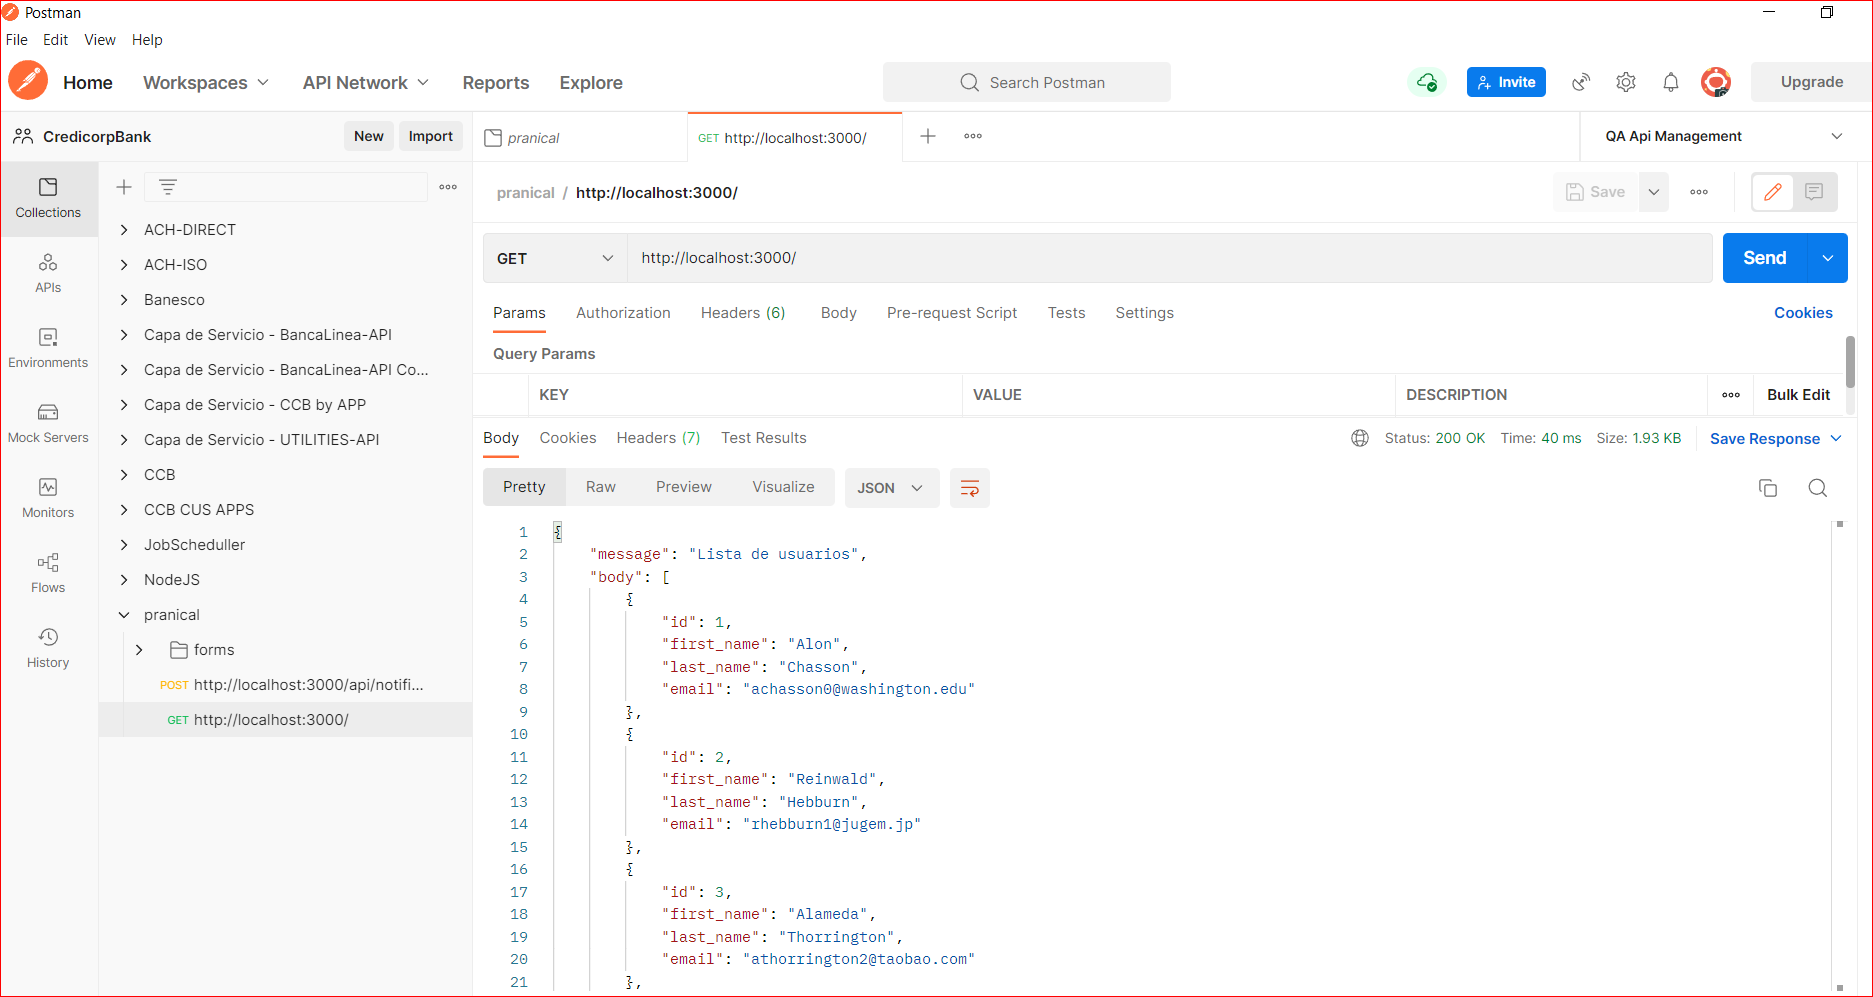
Task: Open the File menu
Action: pyautogui.click(x=17, y=40)
